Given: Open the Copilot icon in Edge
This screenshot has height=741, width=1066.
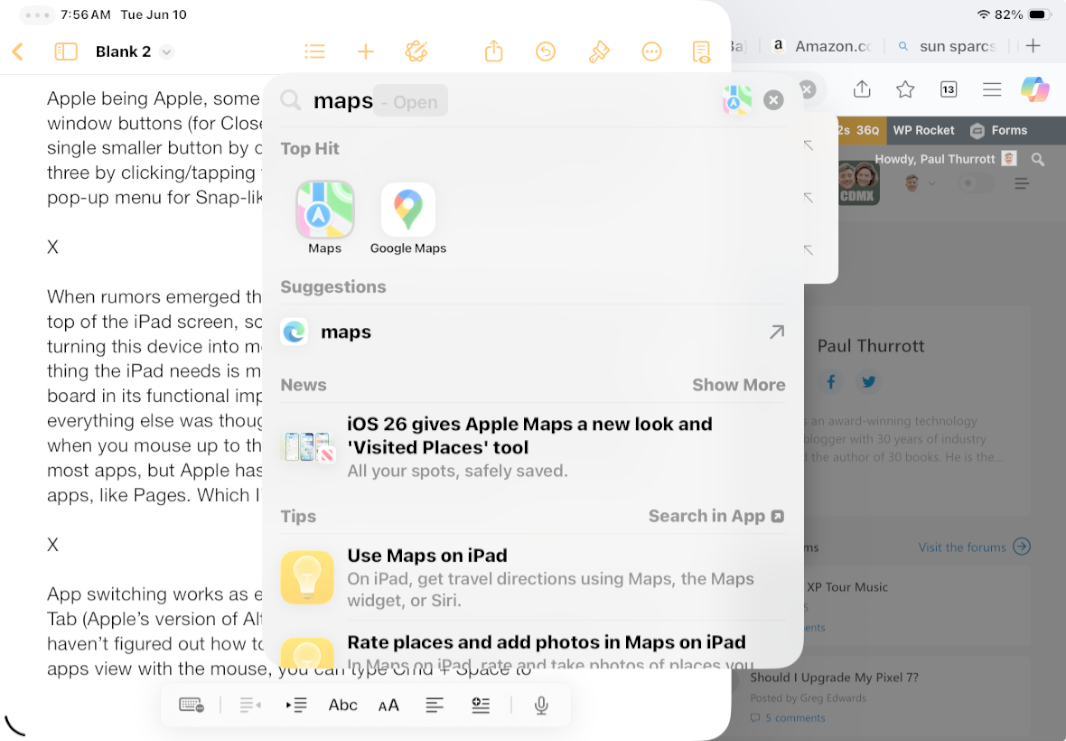Looking at the screenshot, I should pyautogui.click(x=1034, y=90).
